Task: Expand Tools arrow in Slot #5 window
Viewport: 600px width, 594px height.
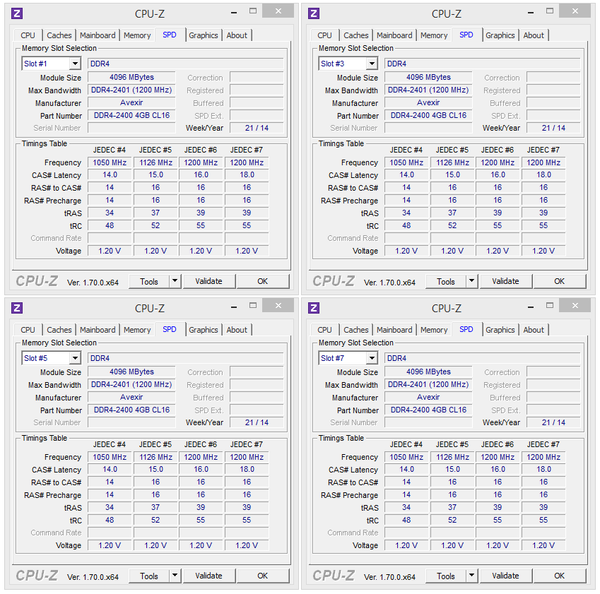Action: point(175,575)
